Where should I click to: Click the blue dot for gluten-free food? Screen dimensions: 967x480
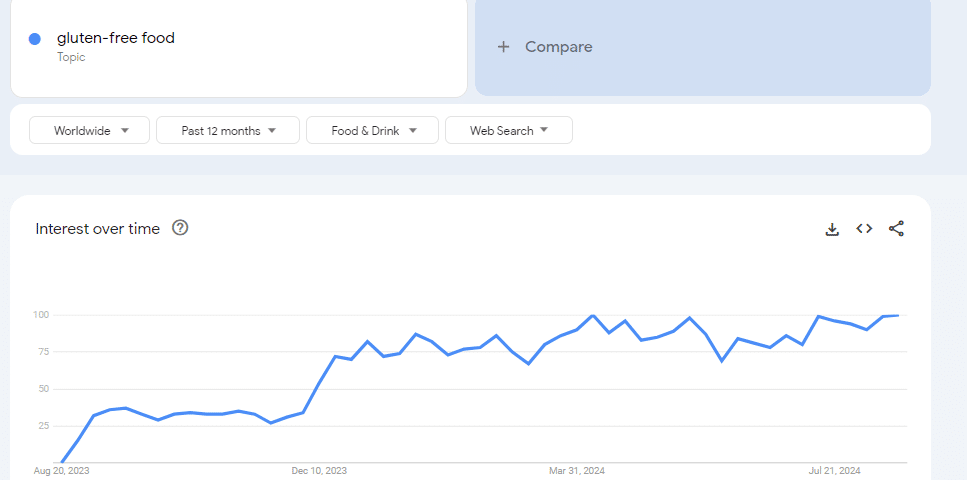tap(35, 39)
